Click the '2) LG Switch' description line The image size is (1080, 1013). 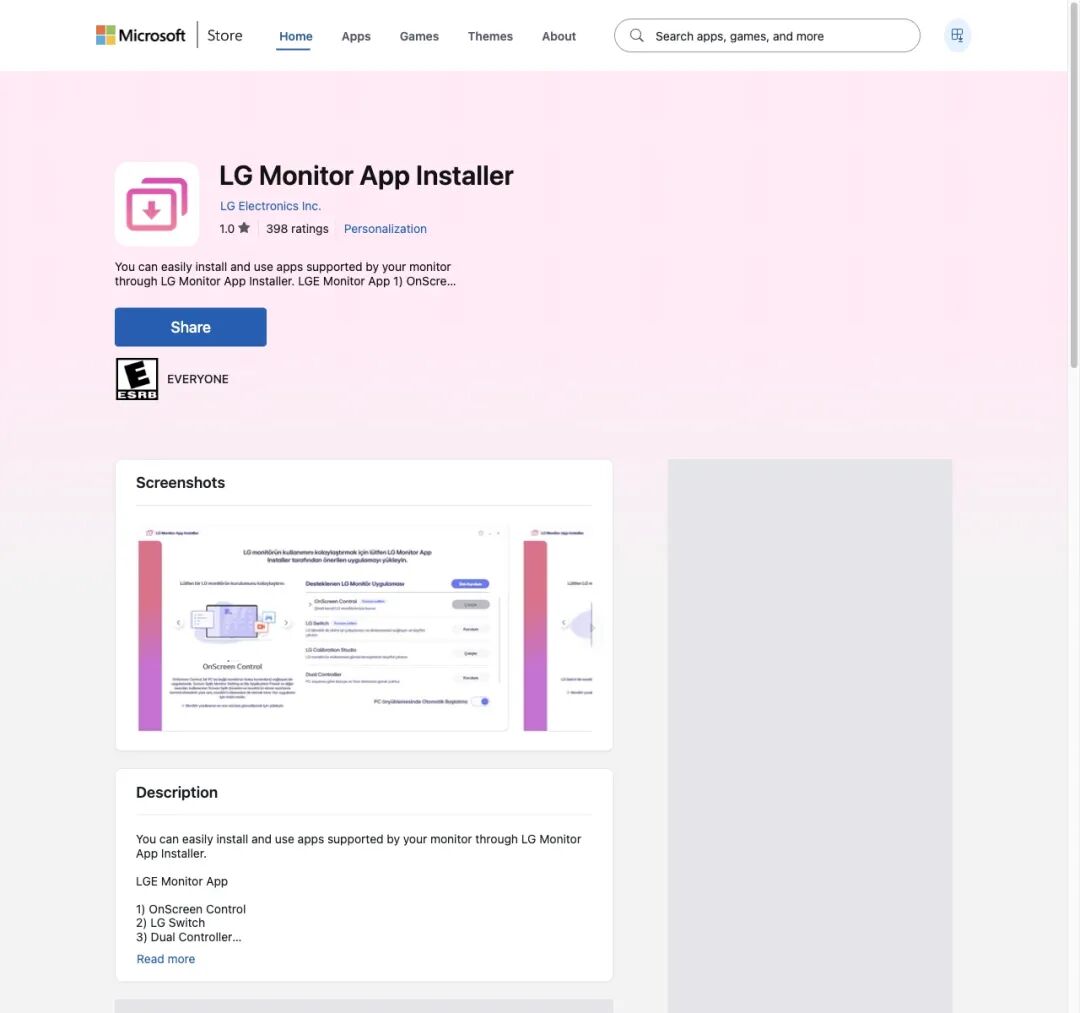click(x=170, y=923)
